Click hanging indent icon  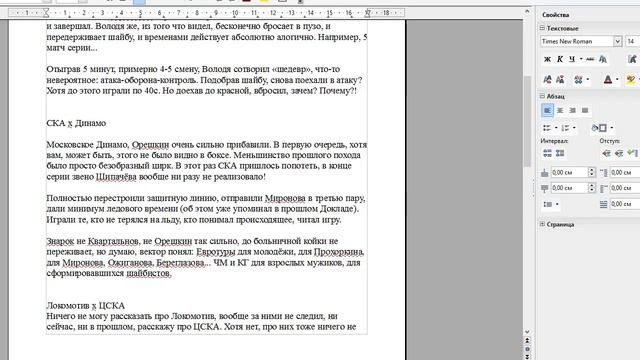632,153
